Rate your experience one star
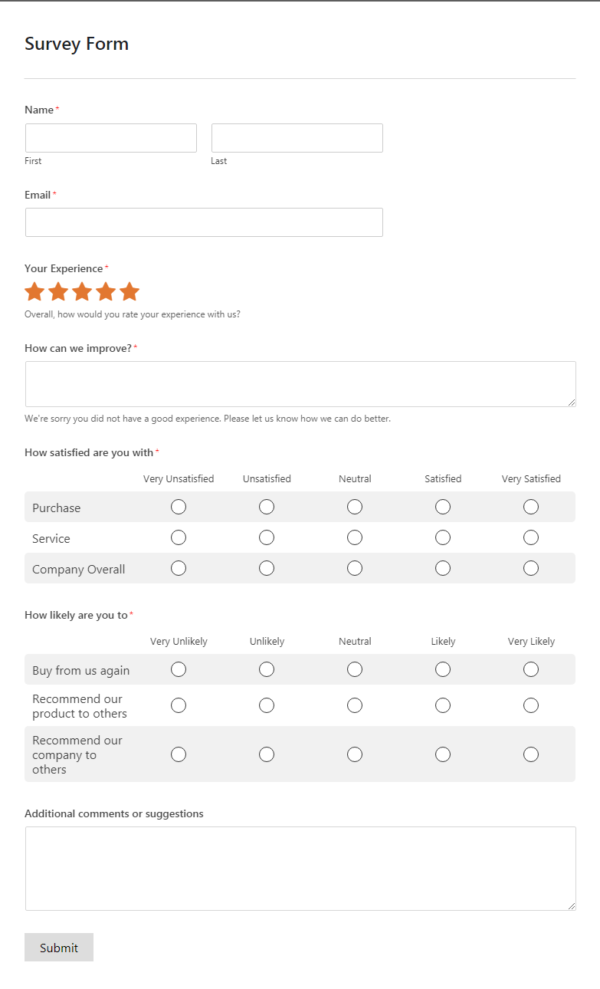The height and width of the screenshot is (989, 600). tap(34, 291)
